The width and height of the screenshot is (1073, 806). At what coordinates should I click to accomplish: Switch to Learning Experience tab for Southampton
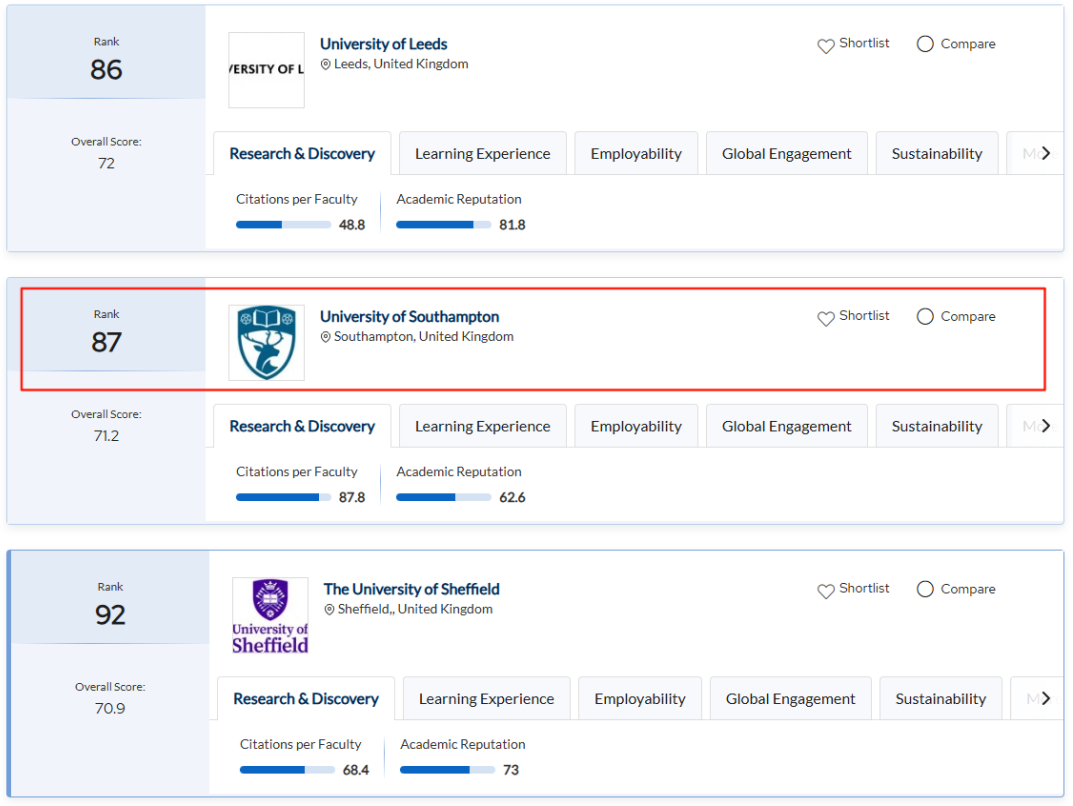click(482, 426)
